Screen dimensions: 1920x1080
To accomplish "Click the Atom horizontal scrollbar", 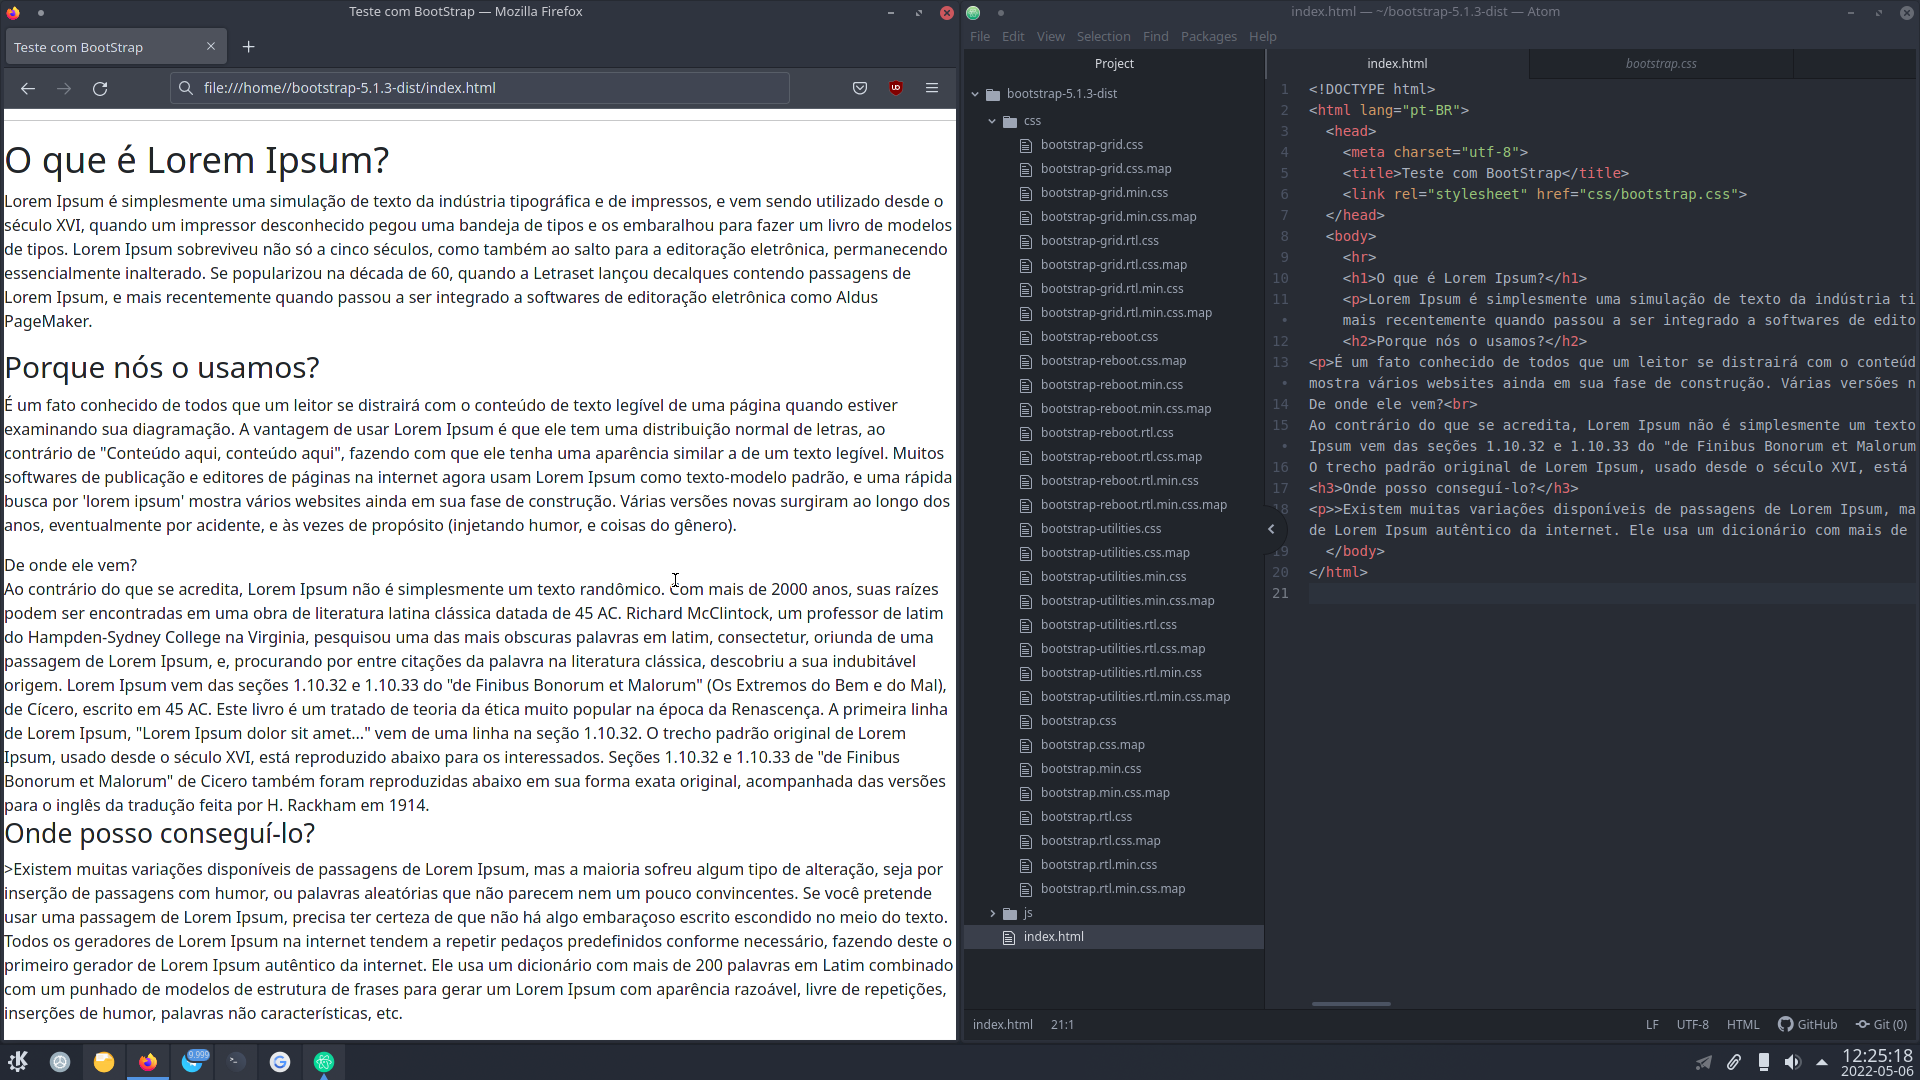I will (x=1351, y=1003).
